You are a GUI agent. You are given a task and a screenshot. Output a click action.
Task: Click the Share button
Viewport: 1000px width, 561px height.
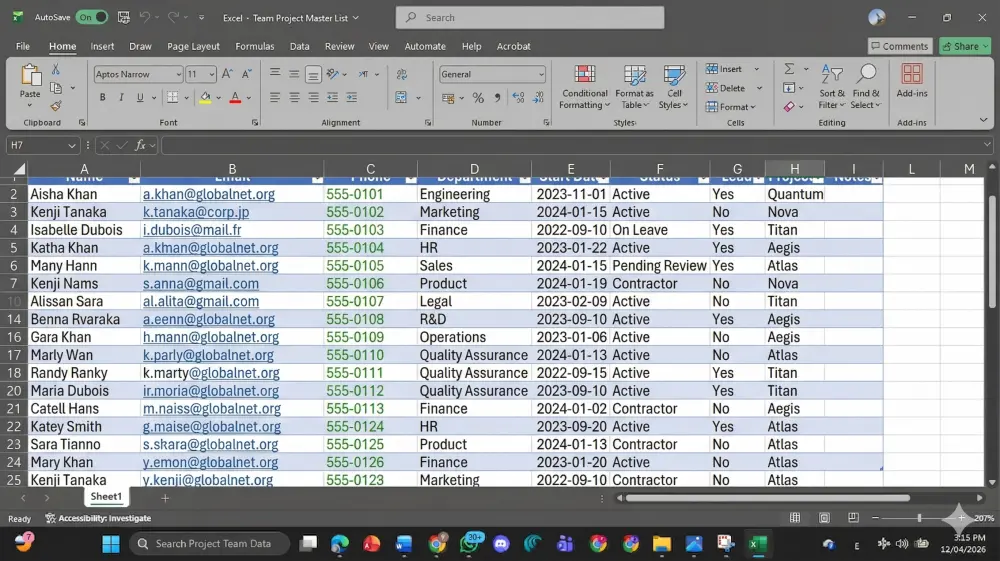[x=965, y=46]
